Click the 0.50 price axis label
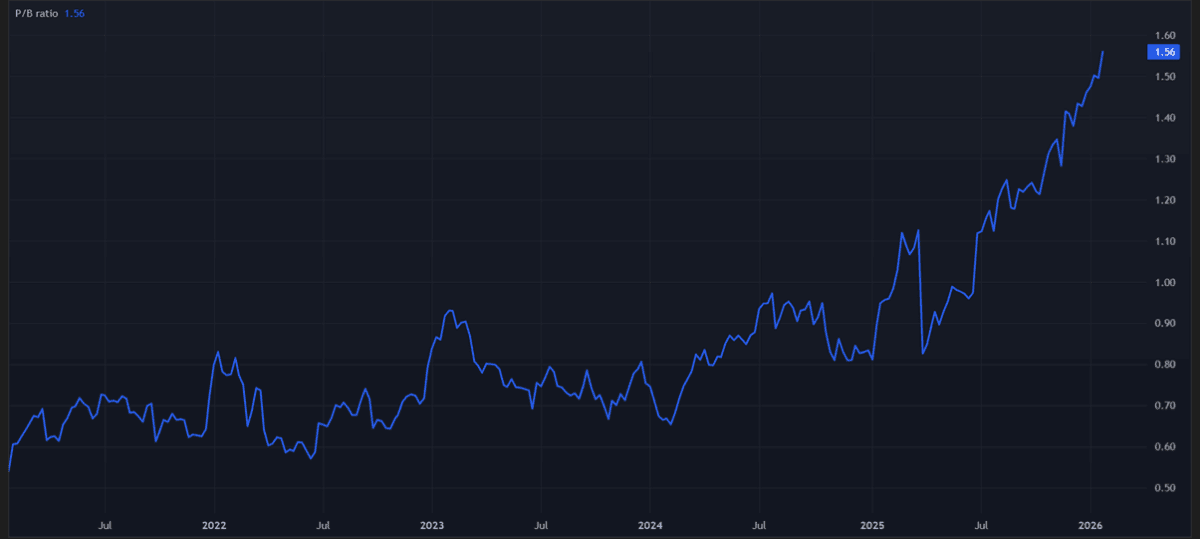The width and height of the screenshot is (1200, 539). click(1164, 487)
